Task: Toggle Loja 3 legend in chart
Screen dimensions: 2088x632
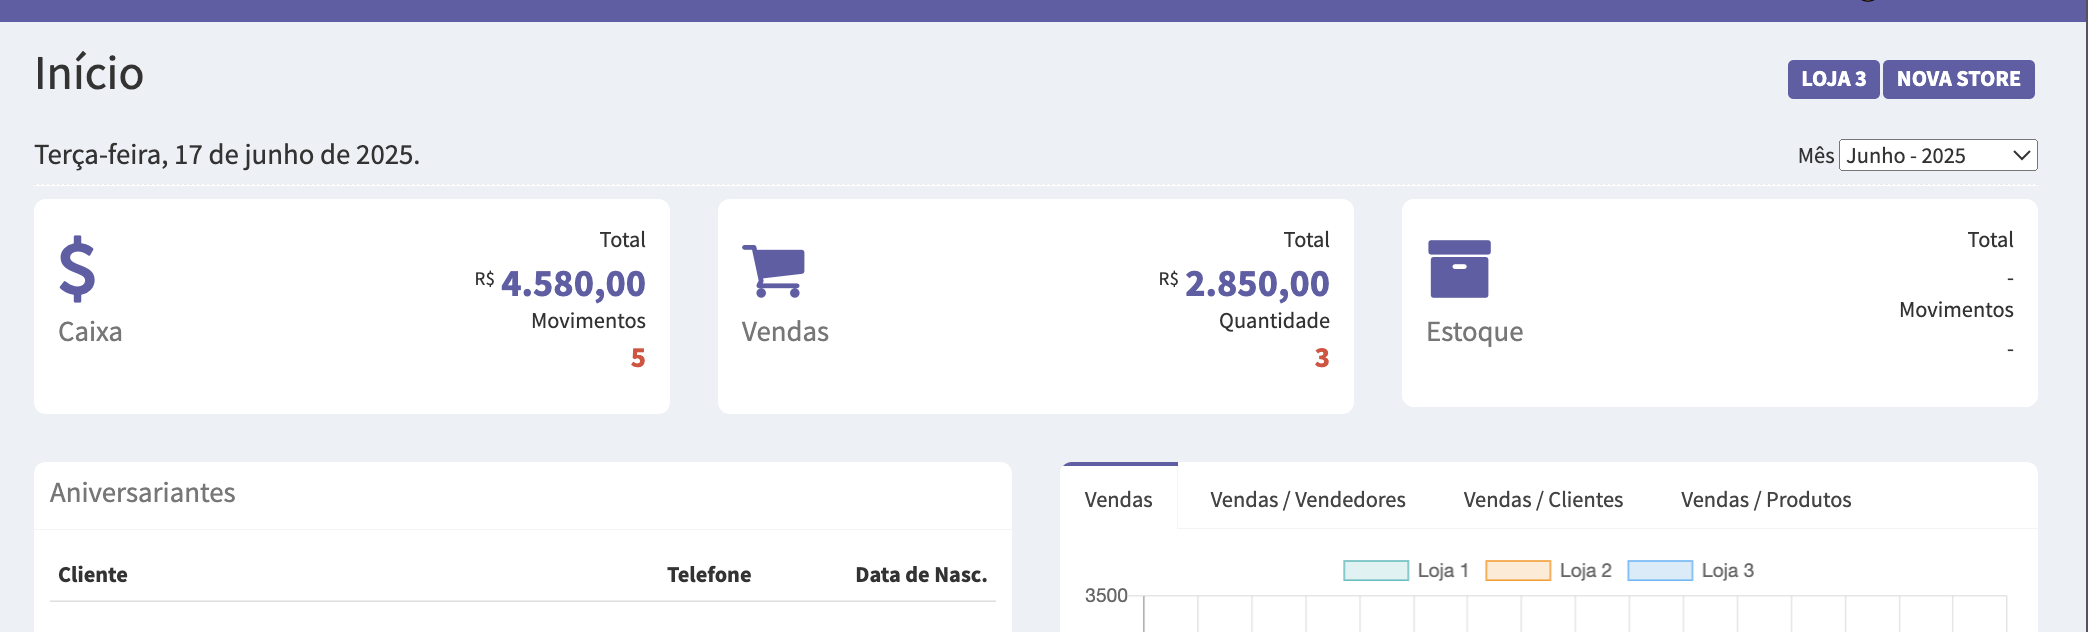Action: tap(1690, 570)
